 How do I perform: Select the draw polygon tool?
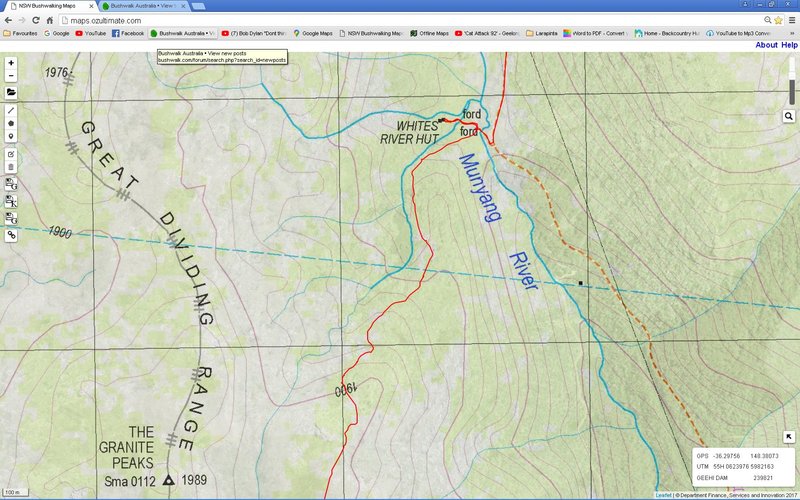(x=11, y=123)
